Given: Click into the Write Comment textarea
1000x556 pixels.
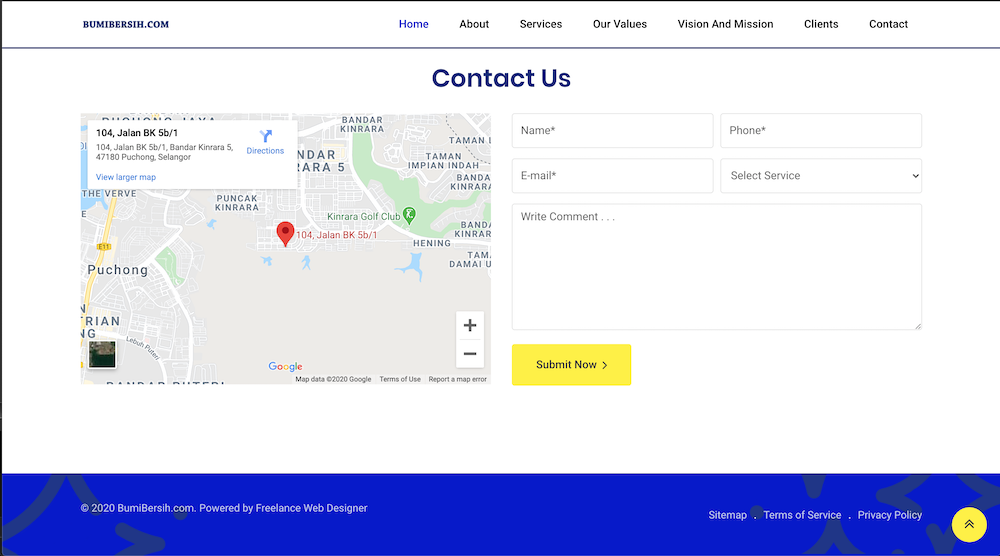Looking at the screenshot, I should [717, 267].
